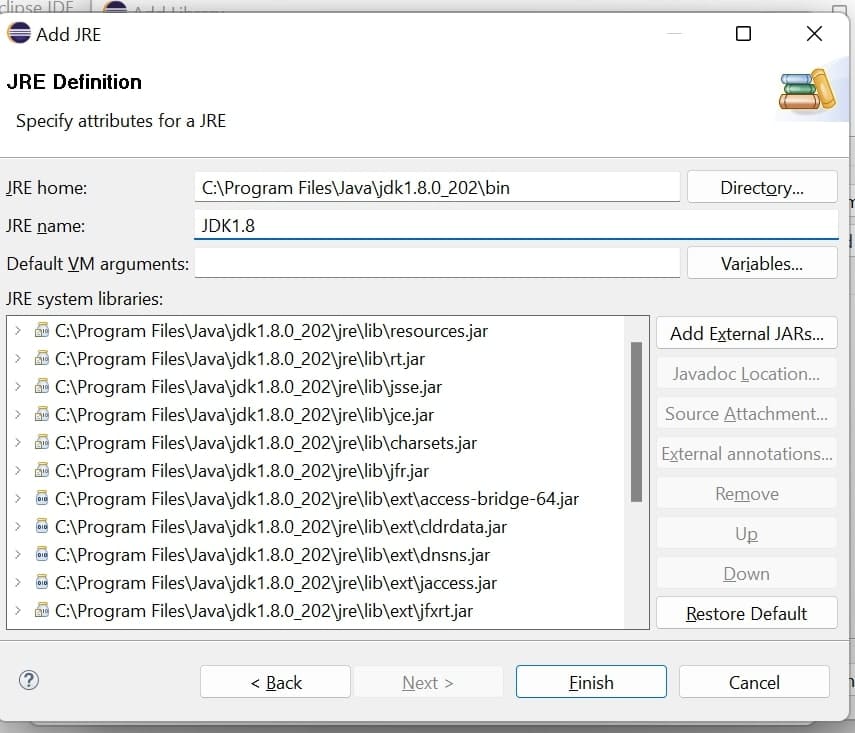Click the jar icon beside jfxrt.jar
855x733 pixels.
pyautogui.click(x=42, y=610)
